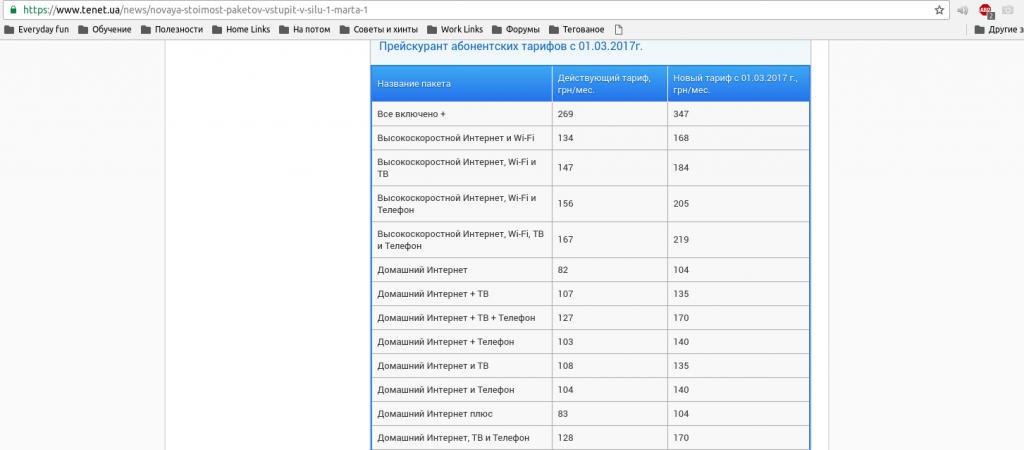
Task: Open the Everyday fun bookmark folder
Action: (x=40, y=29)
